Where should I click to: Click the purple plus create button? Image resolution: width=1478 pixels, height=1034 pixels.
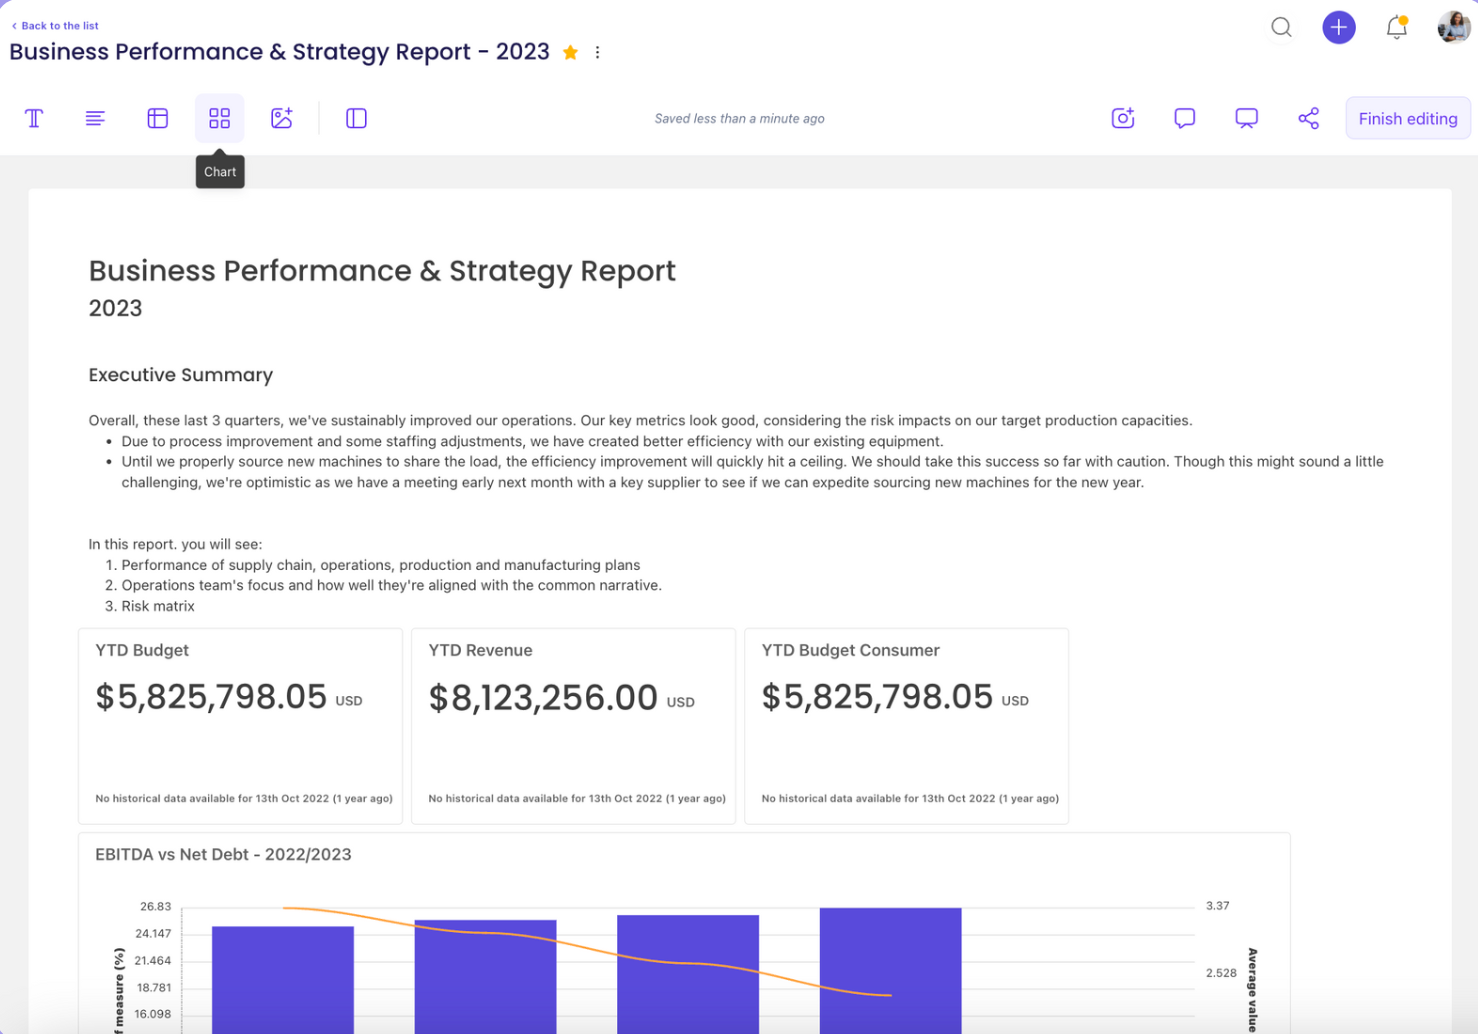coord(1338,27)
